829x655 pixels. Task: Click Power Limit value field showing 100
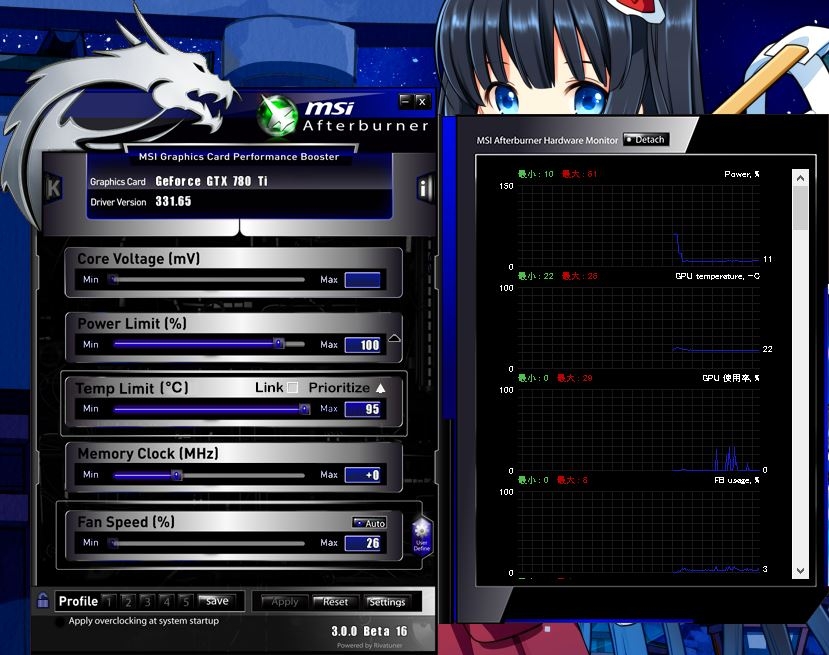coord(363,345)
